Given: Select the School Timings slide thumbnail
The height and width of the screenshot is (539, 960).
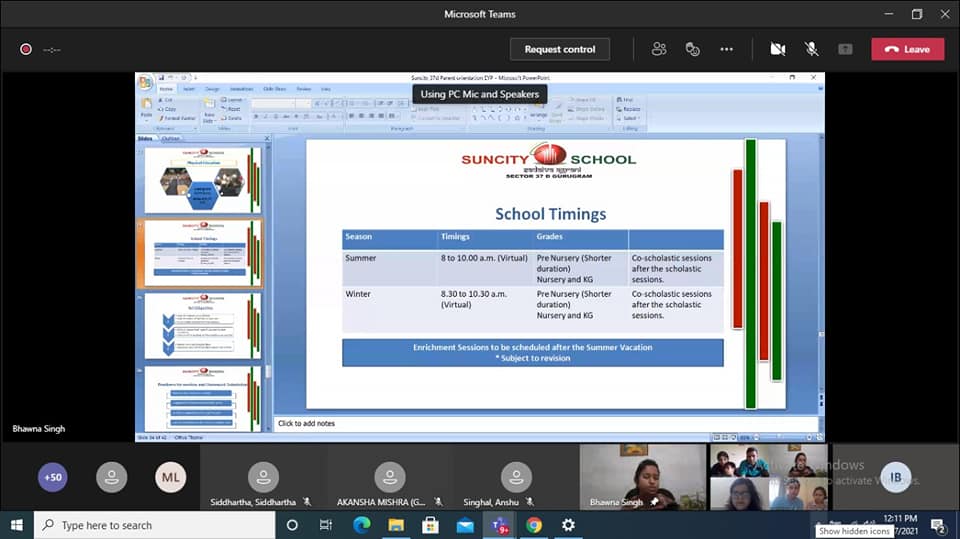Looking at the screenshot, I should (203, 253).
